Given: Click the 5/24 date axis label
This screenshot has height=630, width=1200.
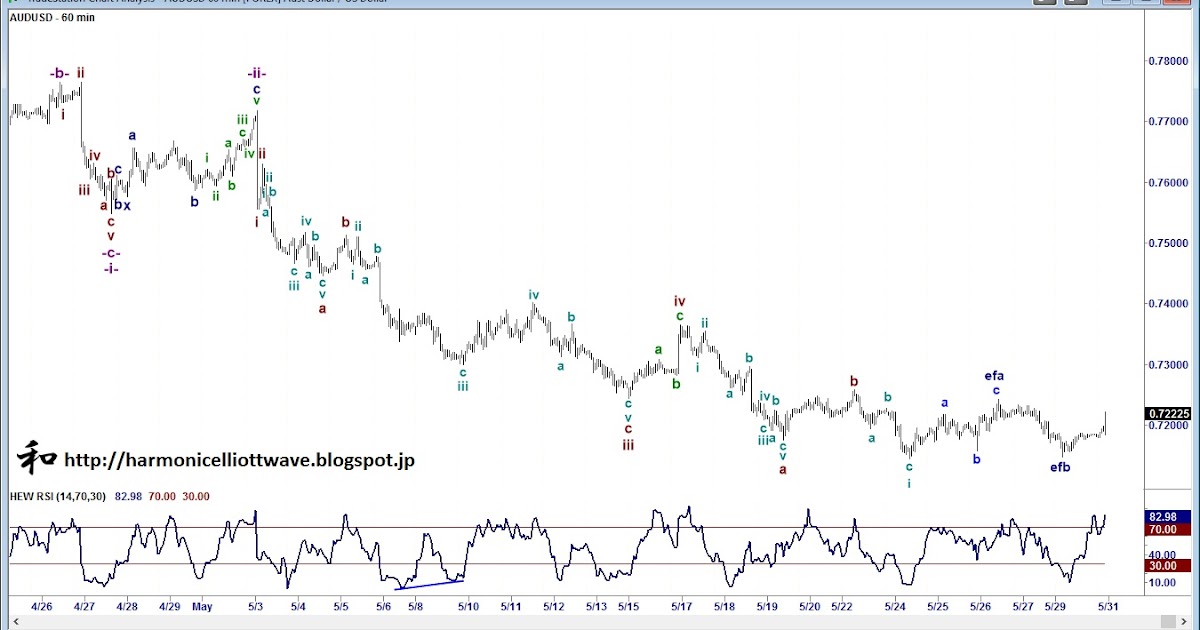Looking at the screenshot, I should tap(896, 606).
